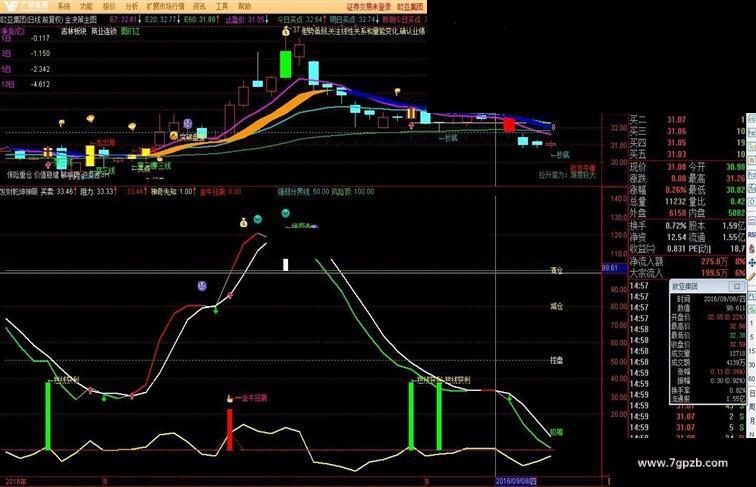Open the 扩展市场行情 menu
The width and height of the screenshot is (756, 487).
tap(165, 6)
